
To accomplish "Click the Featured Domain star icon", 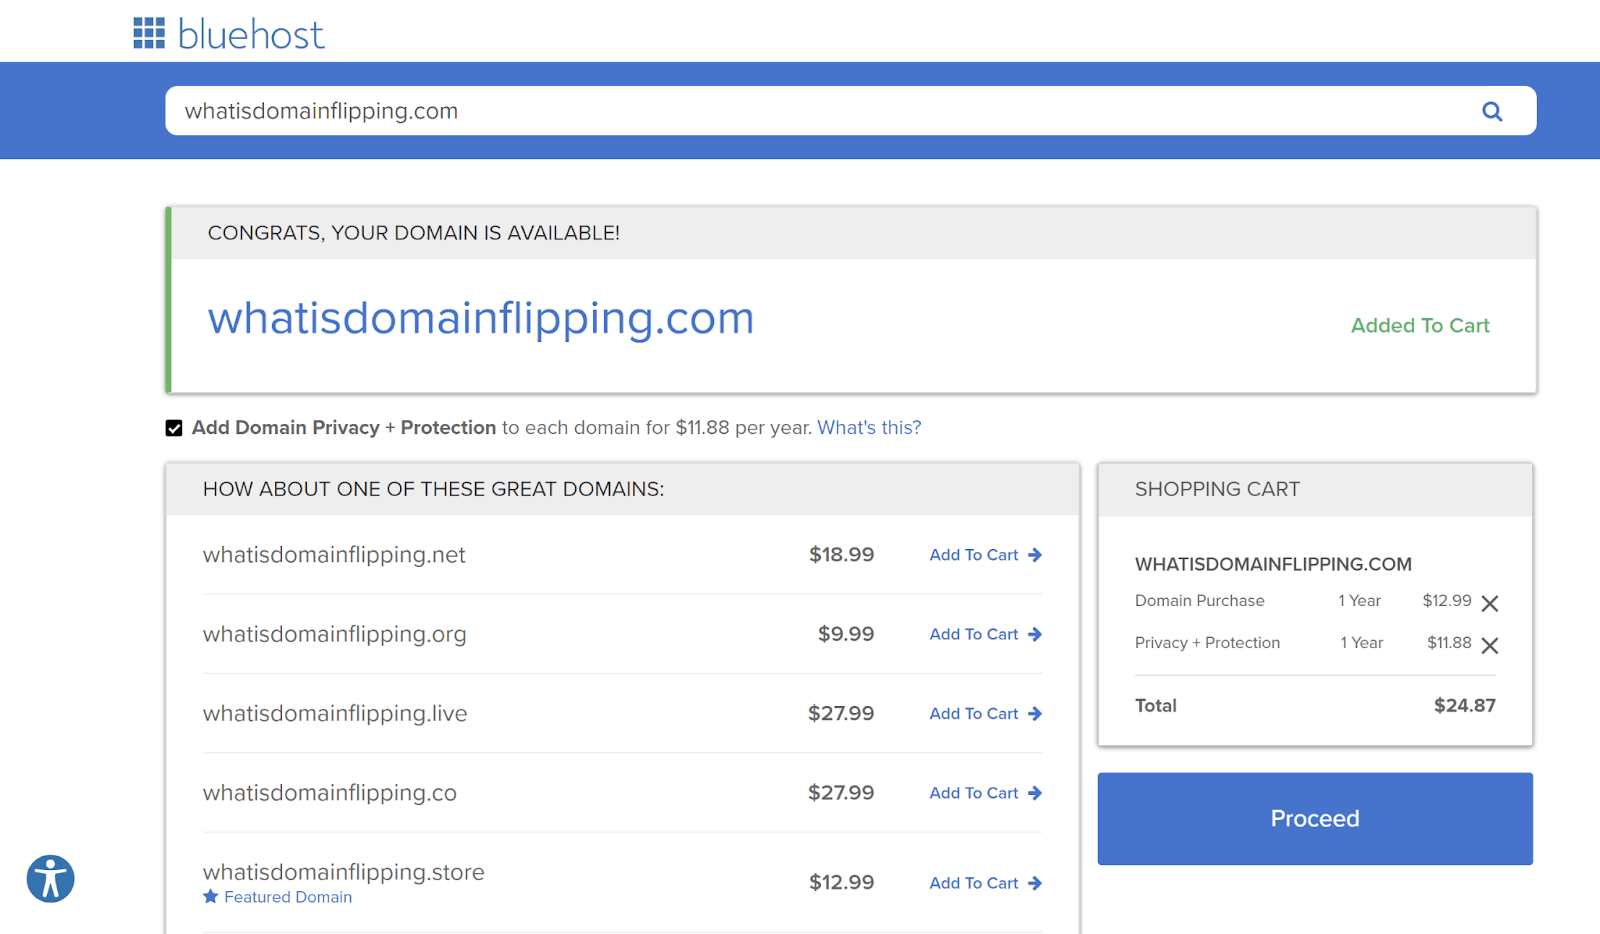I will (210, 896).
